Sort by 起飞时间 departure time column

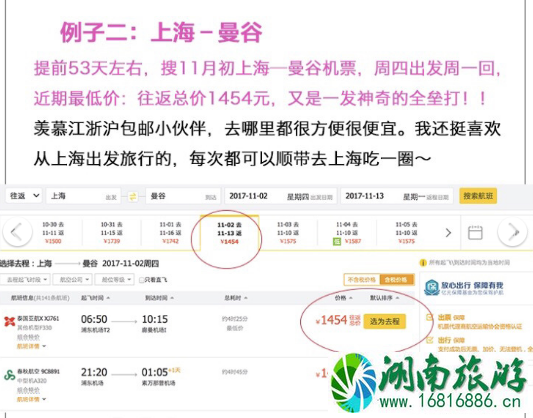[95, 298]
